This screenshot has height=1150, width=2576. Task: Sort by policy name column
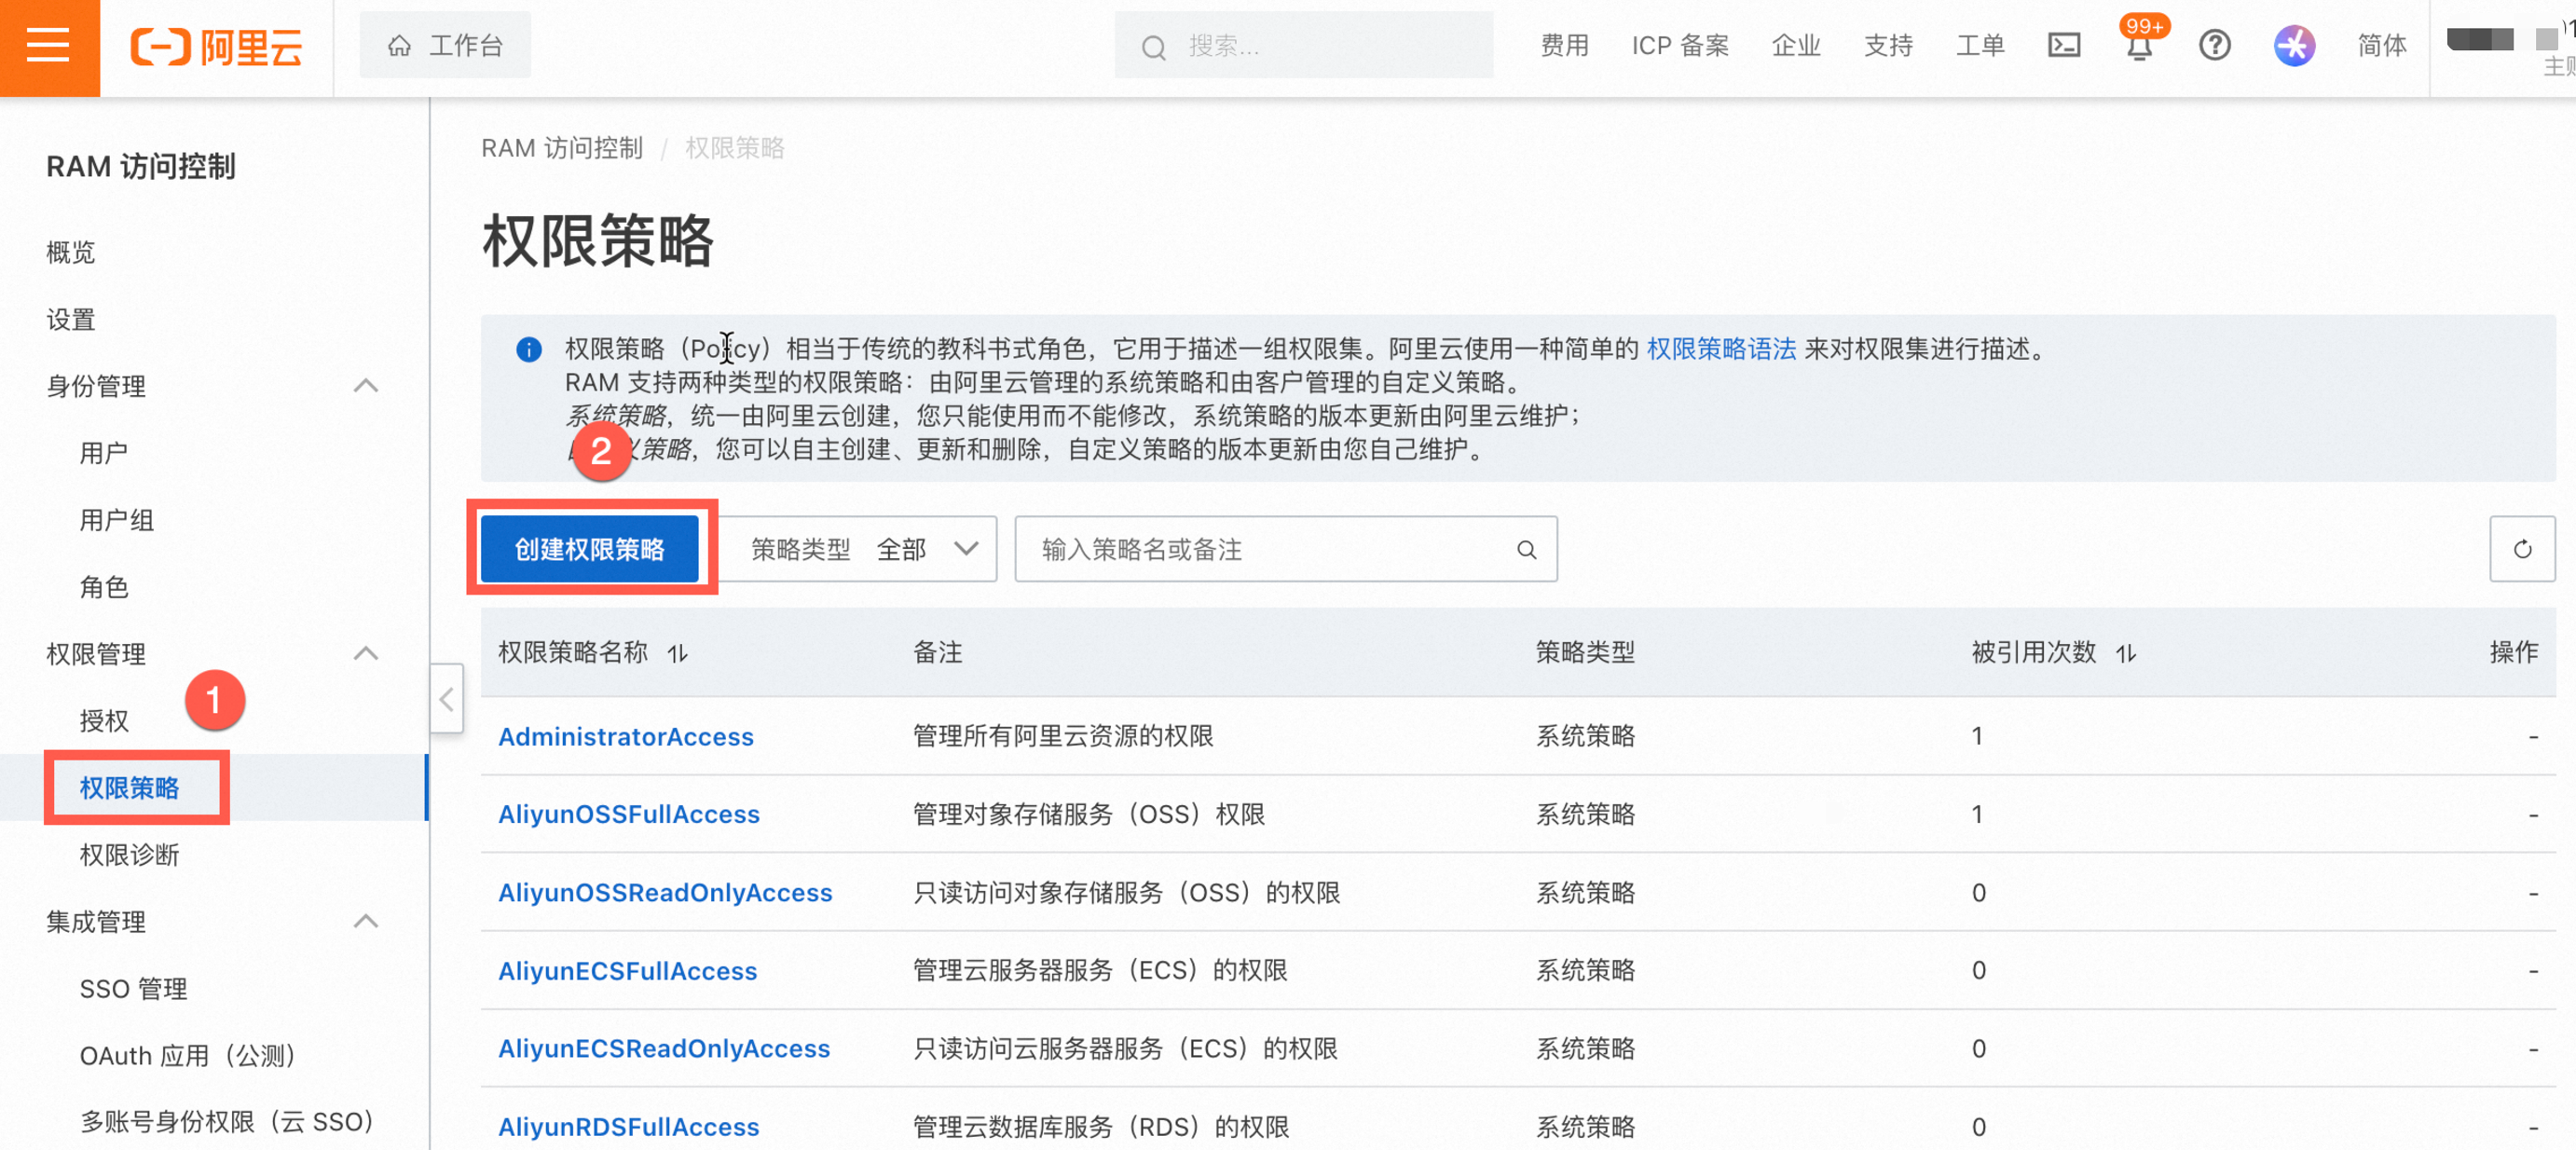(678, 653)
